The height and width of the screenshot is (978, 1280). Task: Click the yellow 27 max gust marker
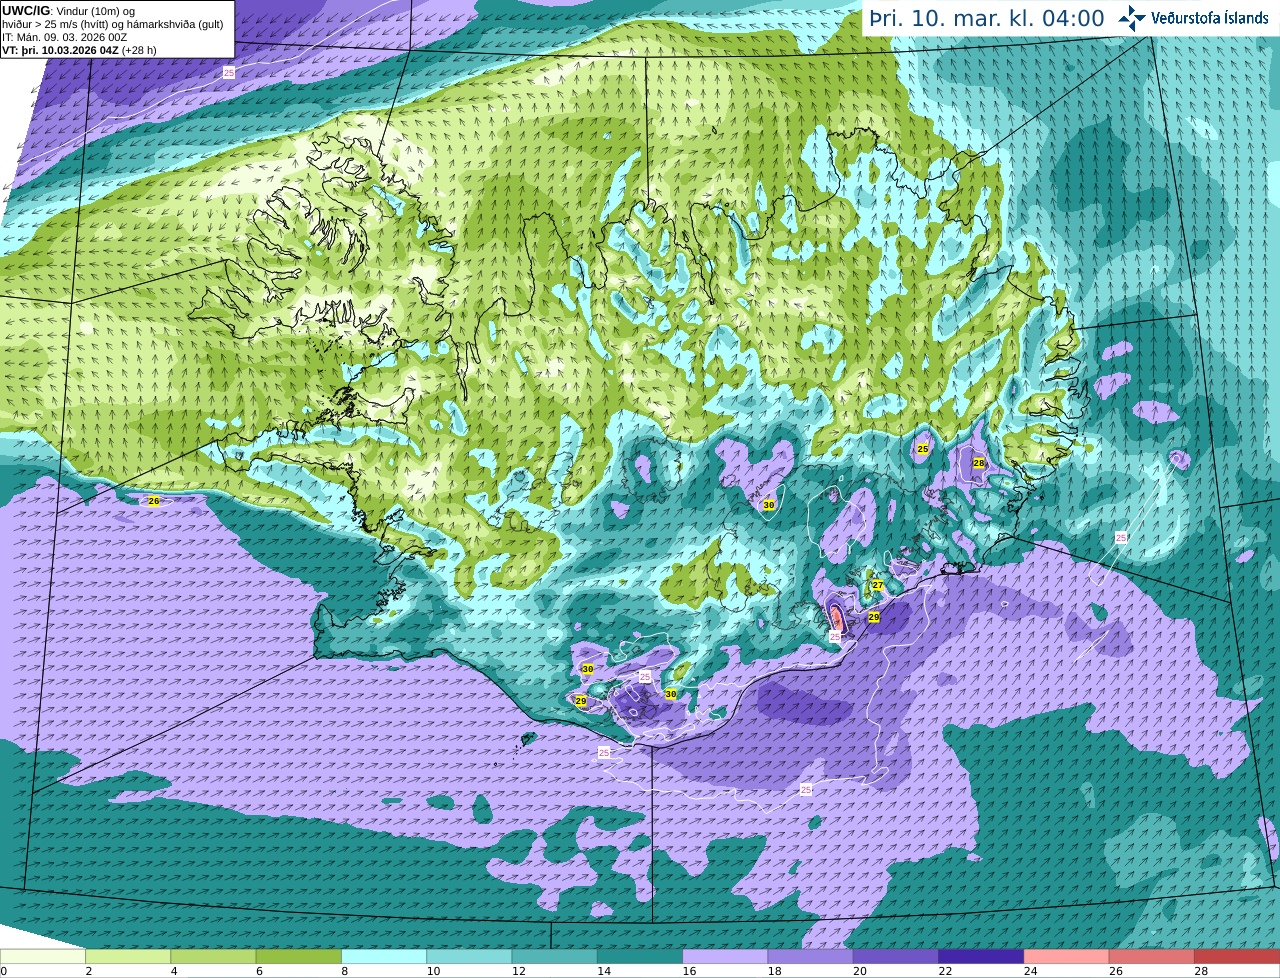point(877,585)
